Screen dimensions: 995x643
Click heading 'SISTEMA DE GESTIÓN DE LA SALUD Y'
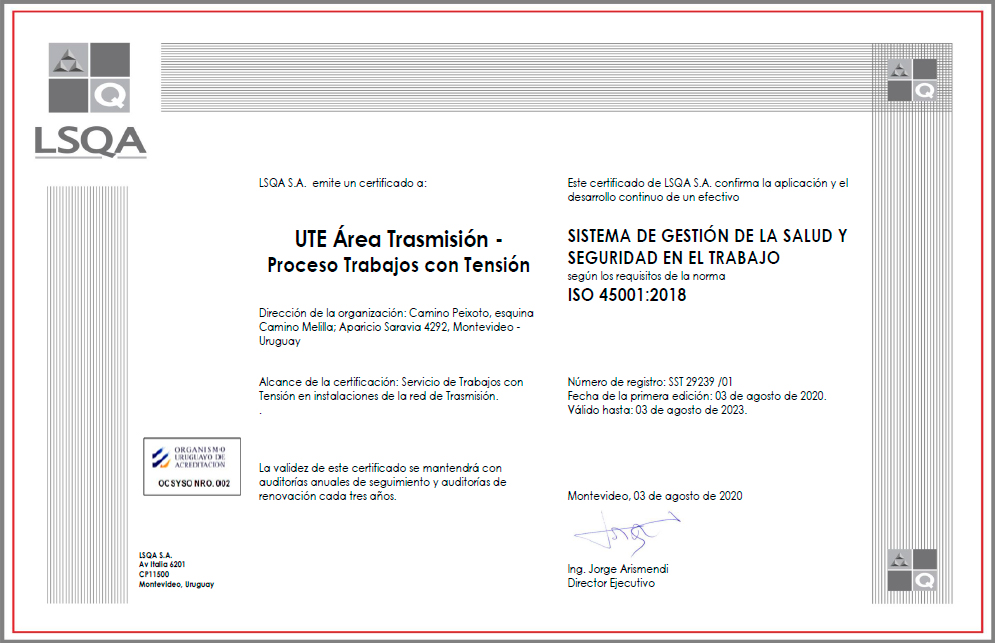707,236
